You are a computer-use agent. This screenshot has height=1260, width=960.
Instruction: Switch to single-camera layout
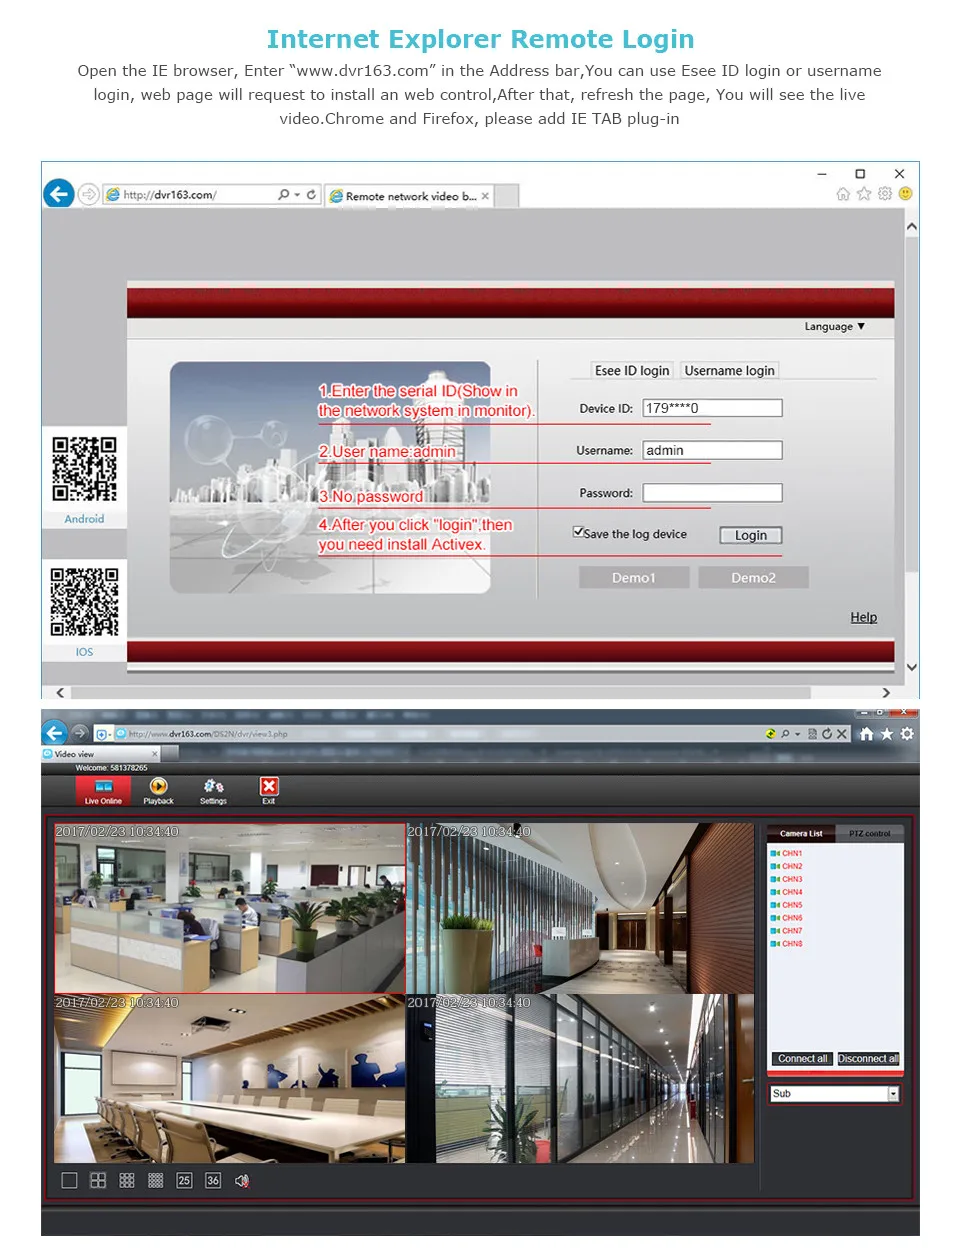69,1180
